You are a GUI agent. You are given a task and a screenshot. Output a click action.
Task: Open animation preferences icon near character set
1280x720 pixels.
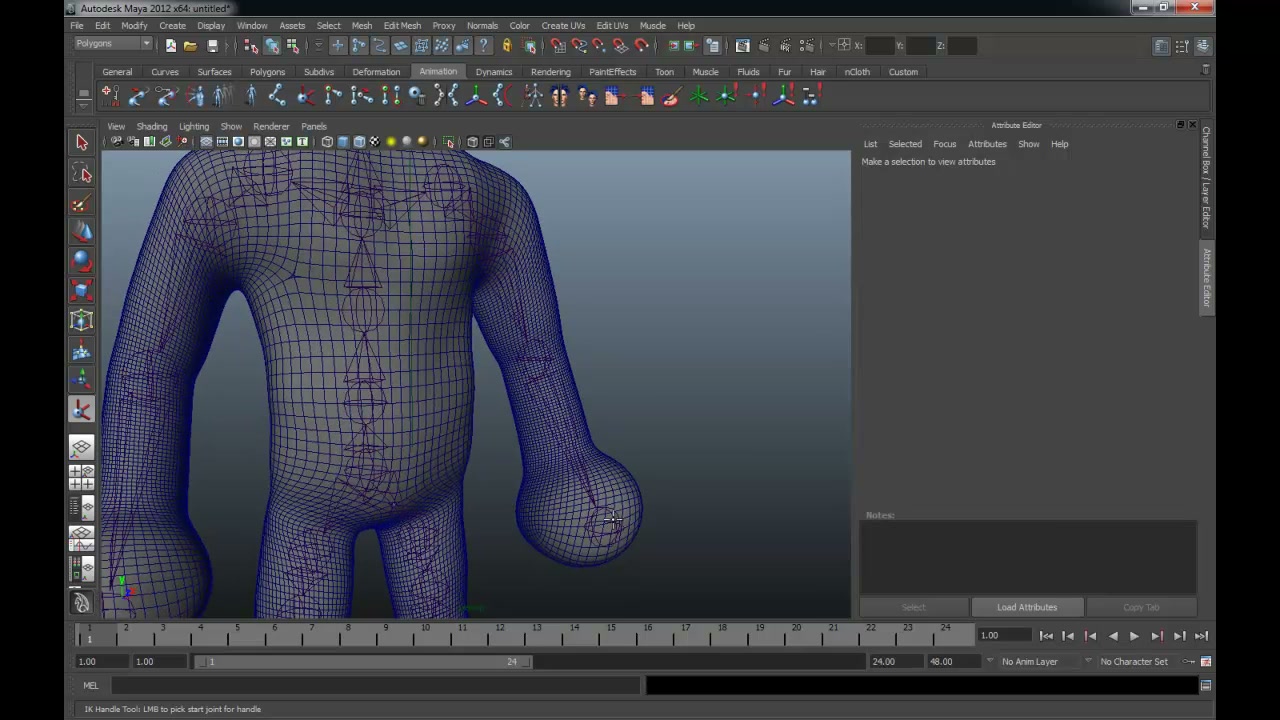pos(1206,661)
